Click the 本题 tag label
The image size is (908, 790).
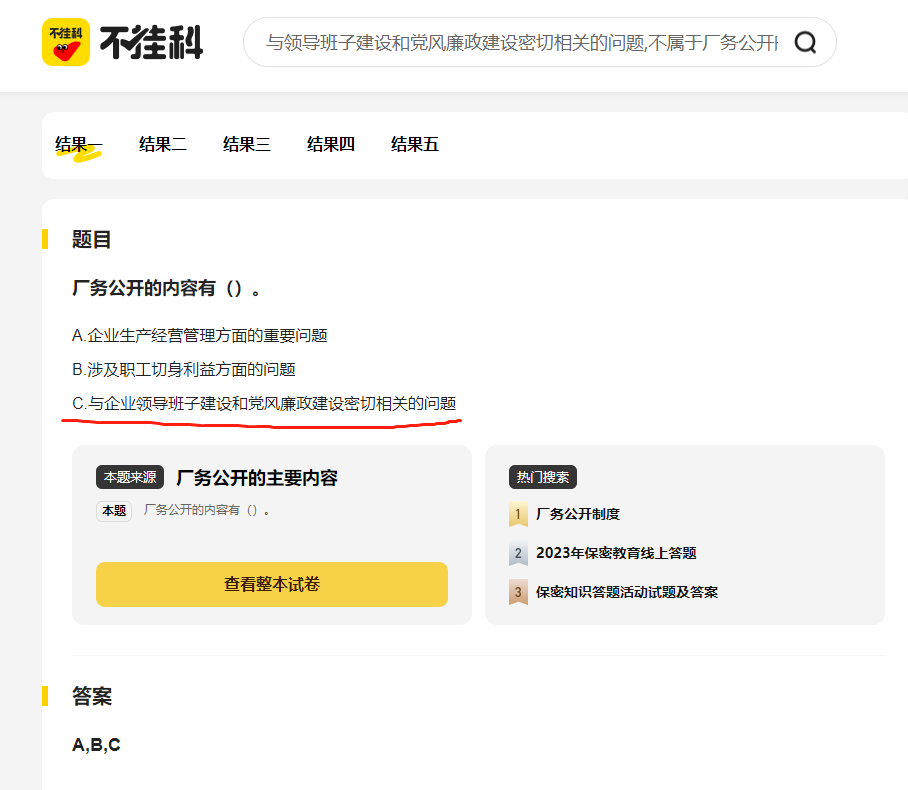pos(114,511)
